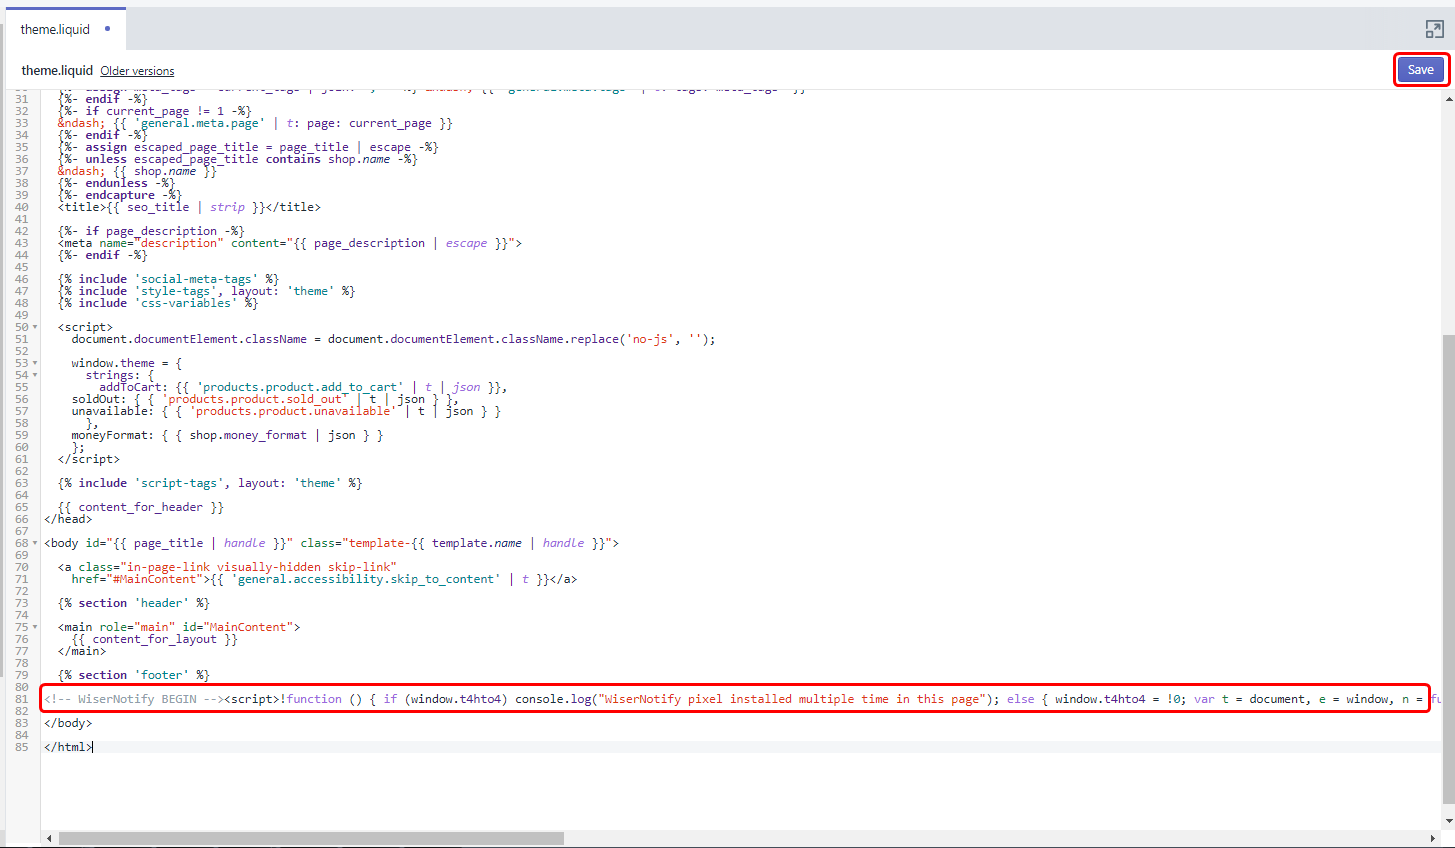Fold the body tag at line 68
Image resolution: width=1455 pixels, height=848 pixels.
(x=35, y=543)
